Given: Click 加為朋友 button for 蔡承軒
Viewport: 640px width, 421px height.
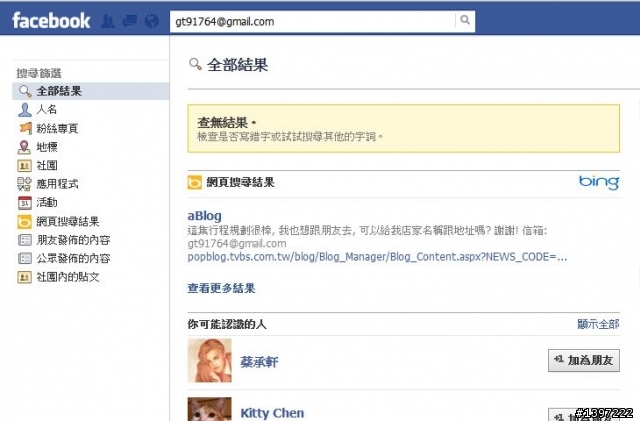Looking at the screenshot, I should [x=584, y=361].
